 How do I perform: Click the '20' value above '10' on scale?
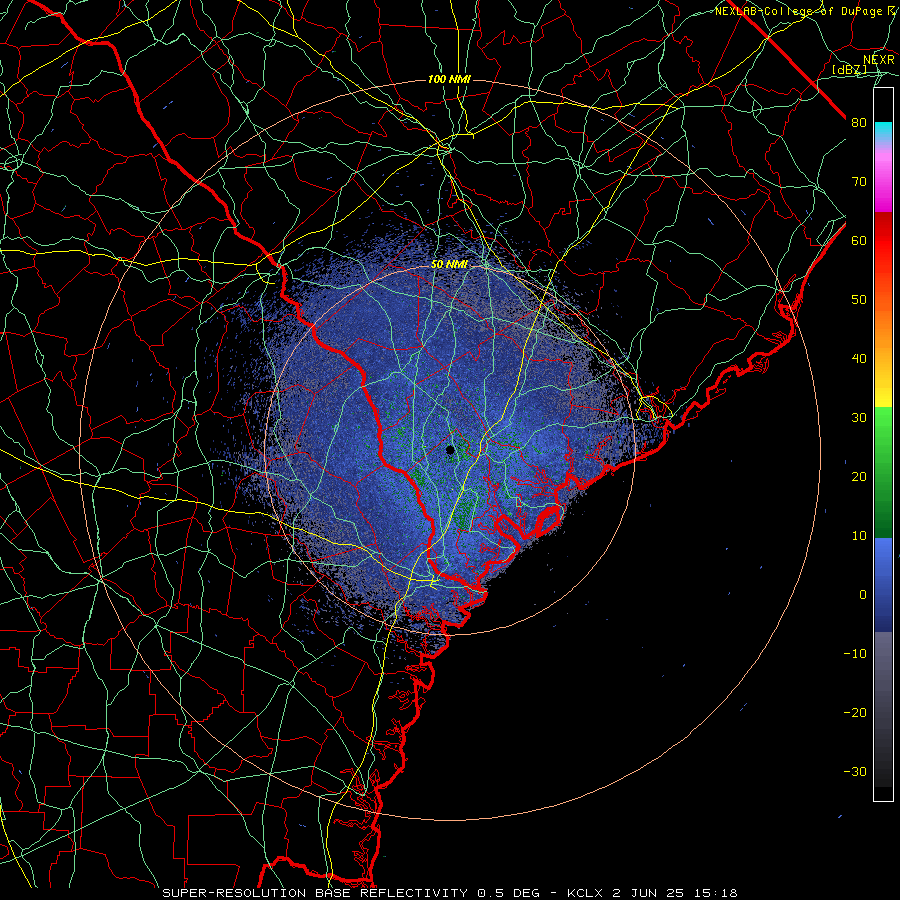(859, 477)
